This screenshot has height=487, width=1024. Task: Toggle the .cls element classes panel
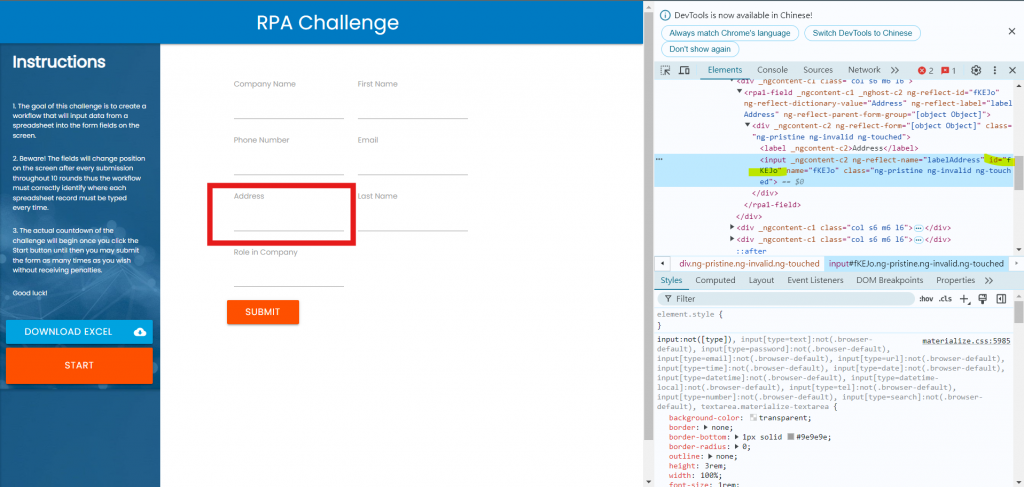945,299
